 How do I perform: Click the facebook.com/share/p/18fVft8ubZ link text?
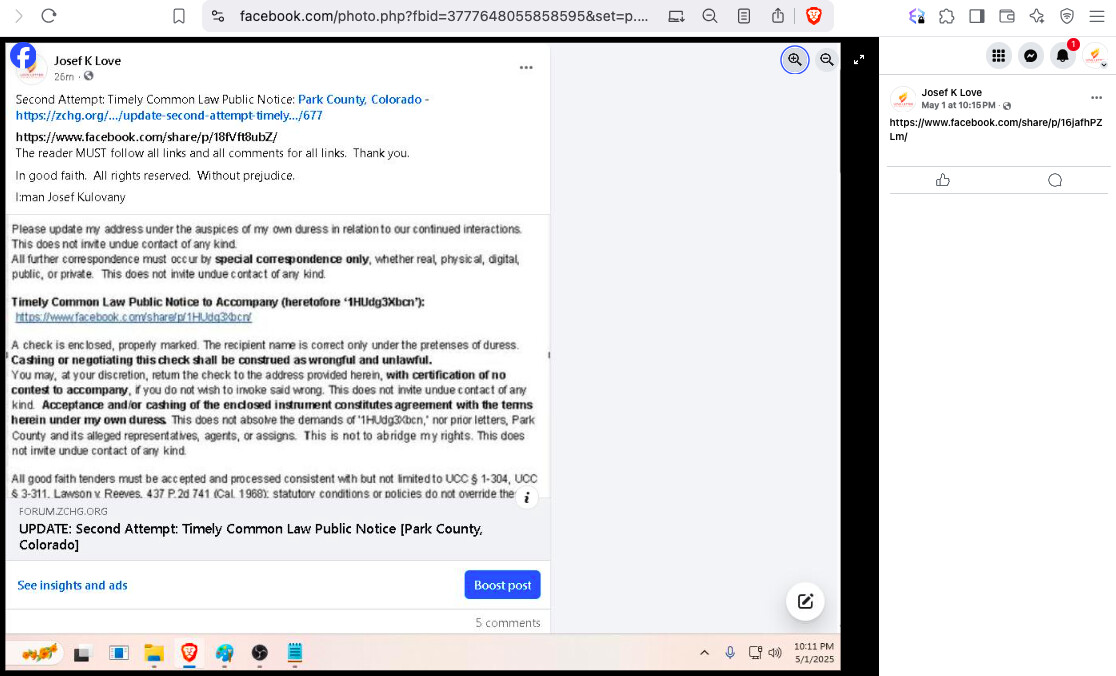pos(147,137)
